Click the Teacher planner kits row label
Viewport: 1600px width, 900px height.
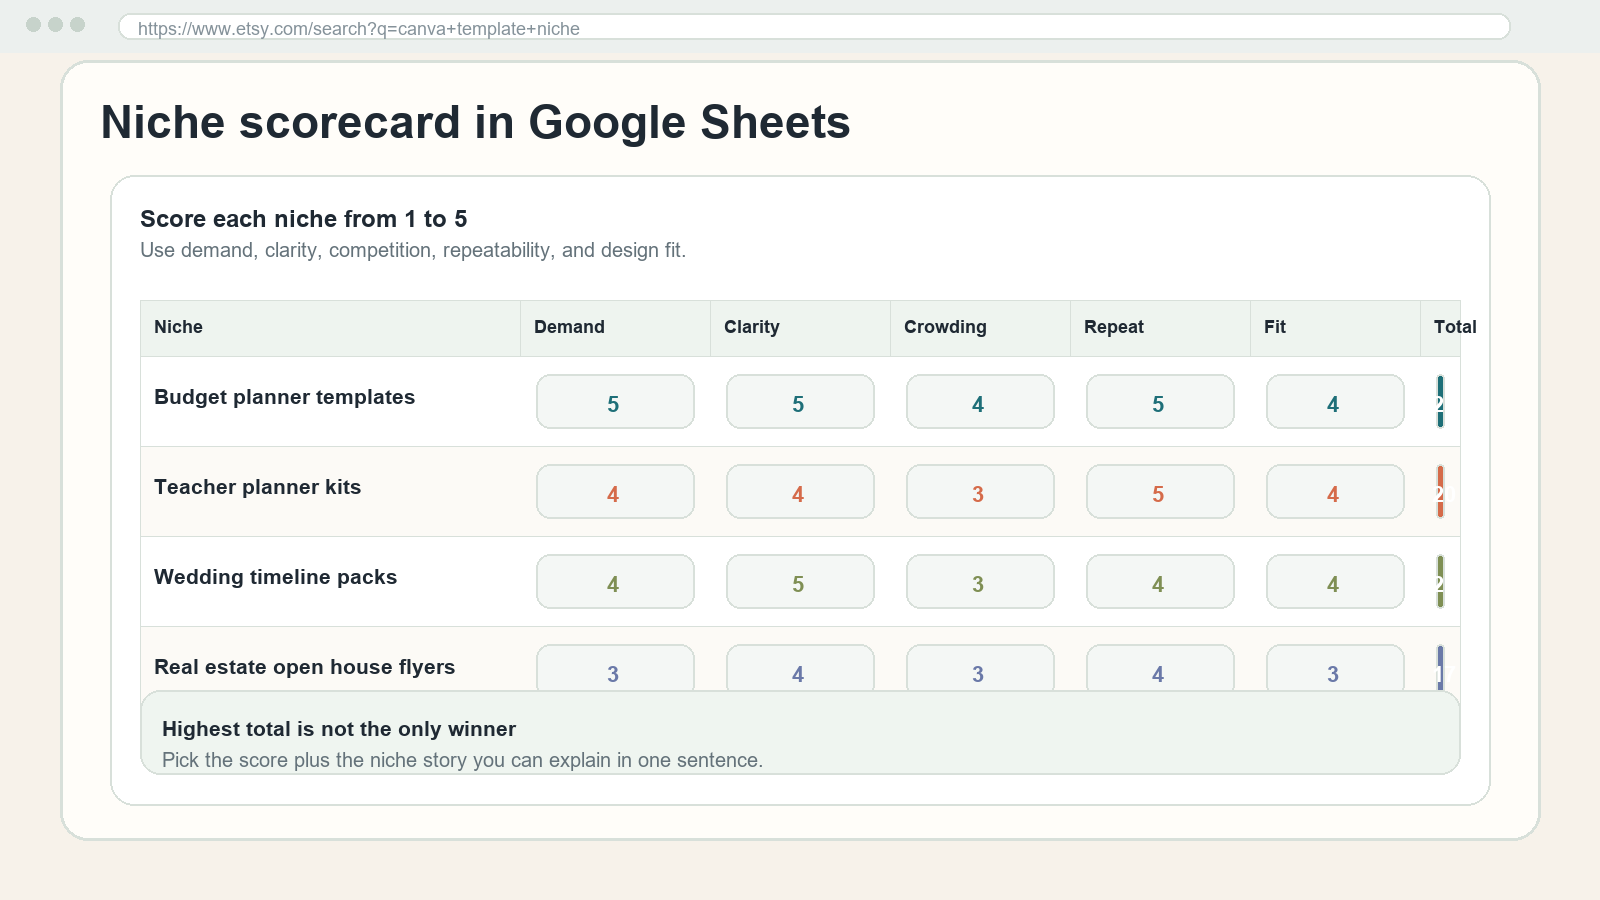(257, 487)
